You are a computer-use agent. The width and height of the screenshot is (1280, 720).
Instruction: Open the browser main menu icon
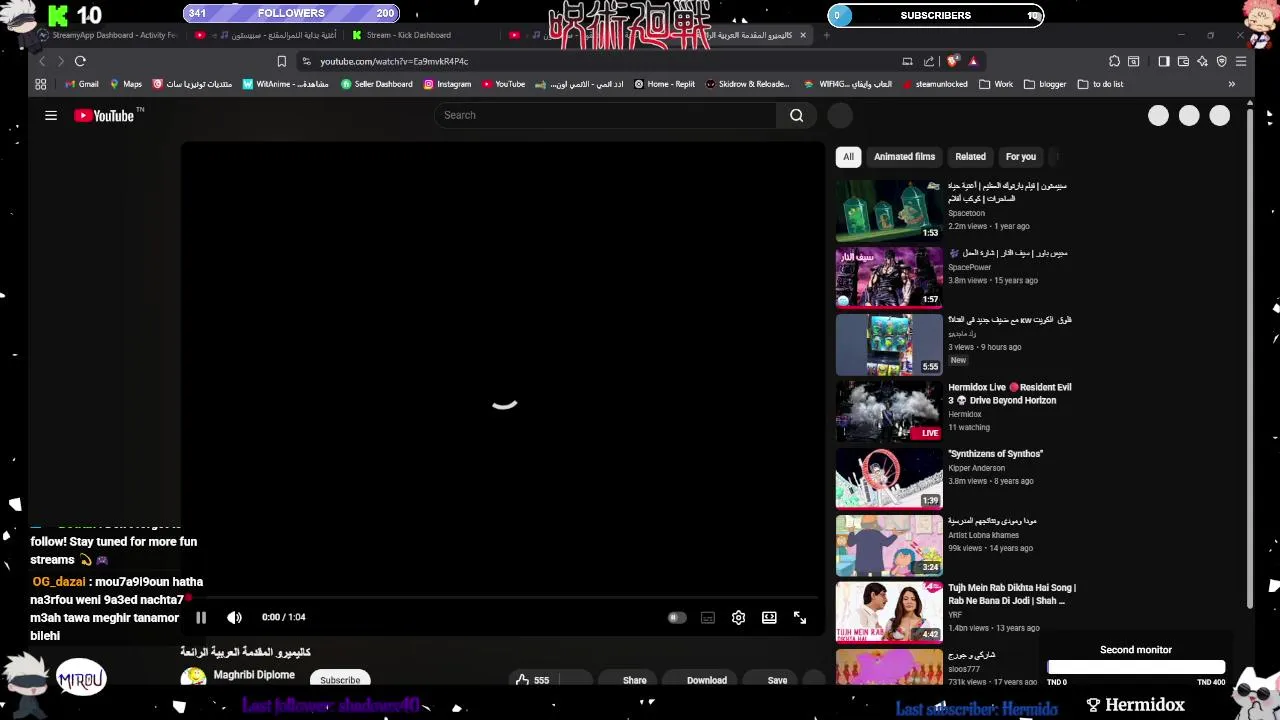point(1241,61)
